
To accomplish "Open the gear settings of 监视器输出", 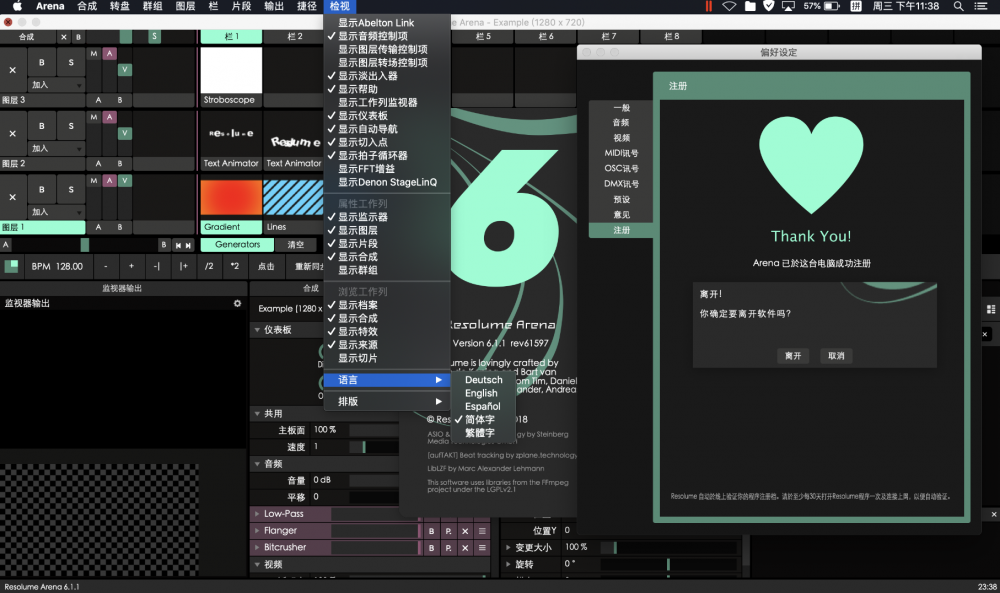I will coord(237,304).
